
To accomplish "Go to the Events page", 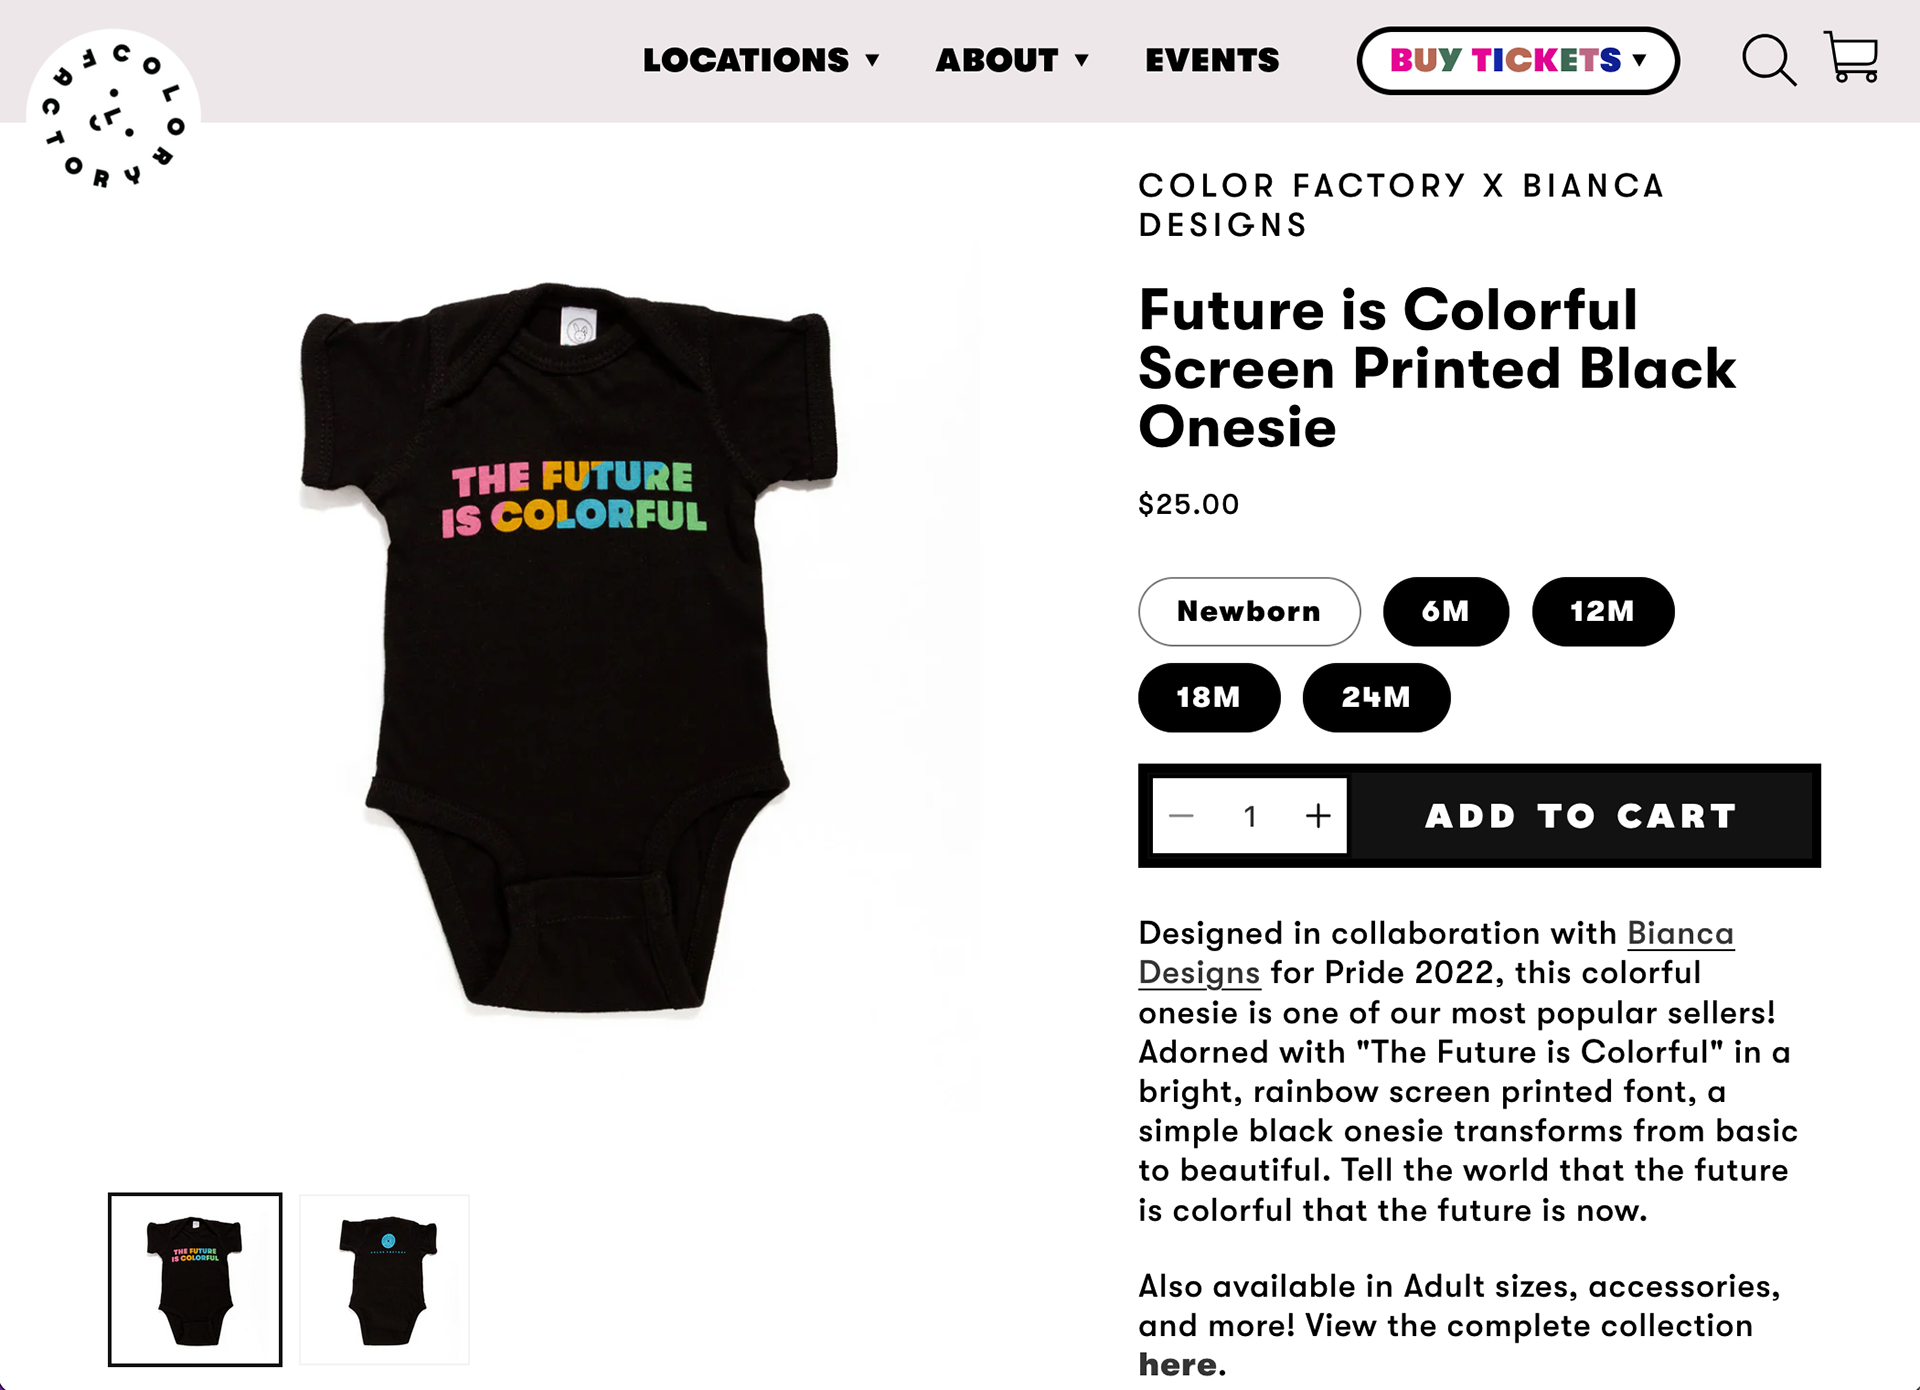I will (x=1212, y=60).
